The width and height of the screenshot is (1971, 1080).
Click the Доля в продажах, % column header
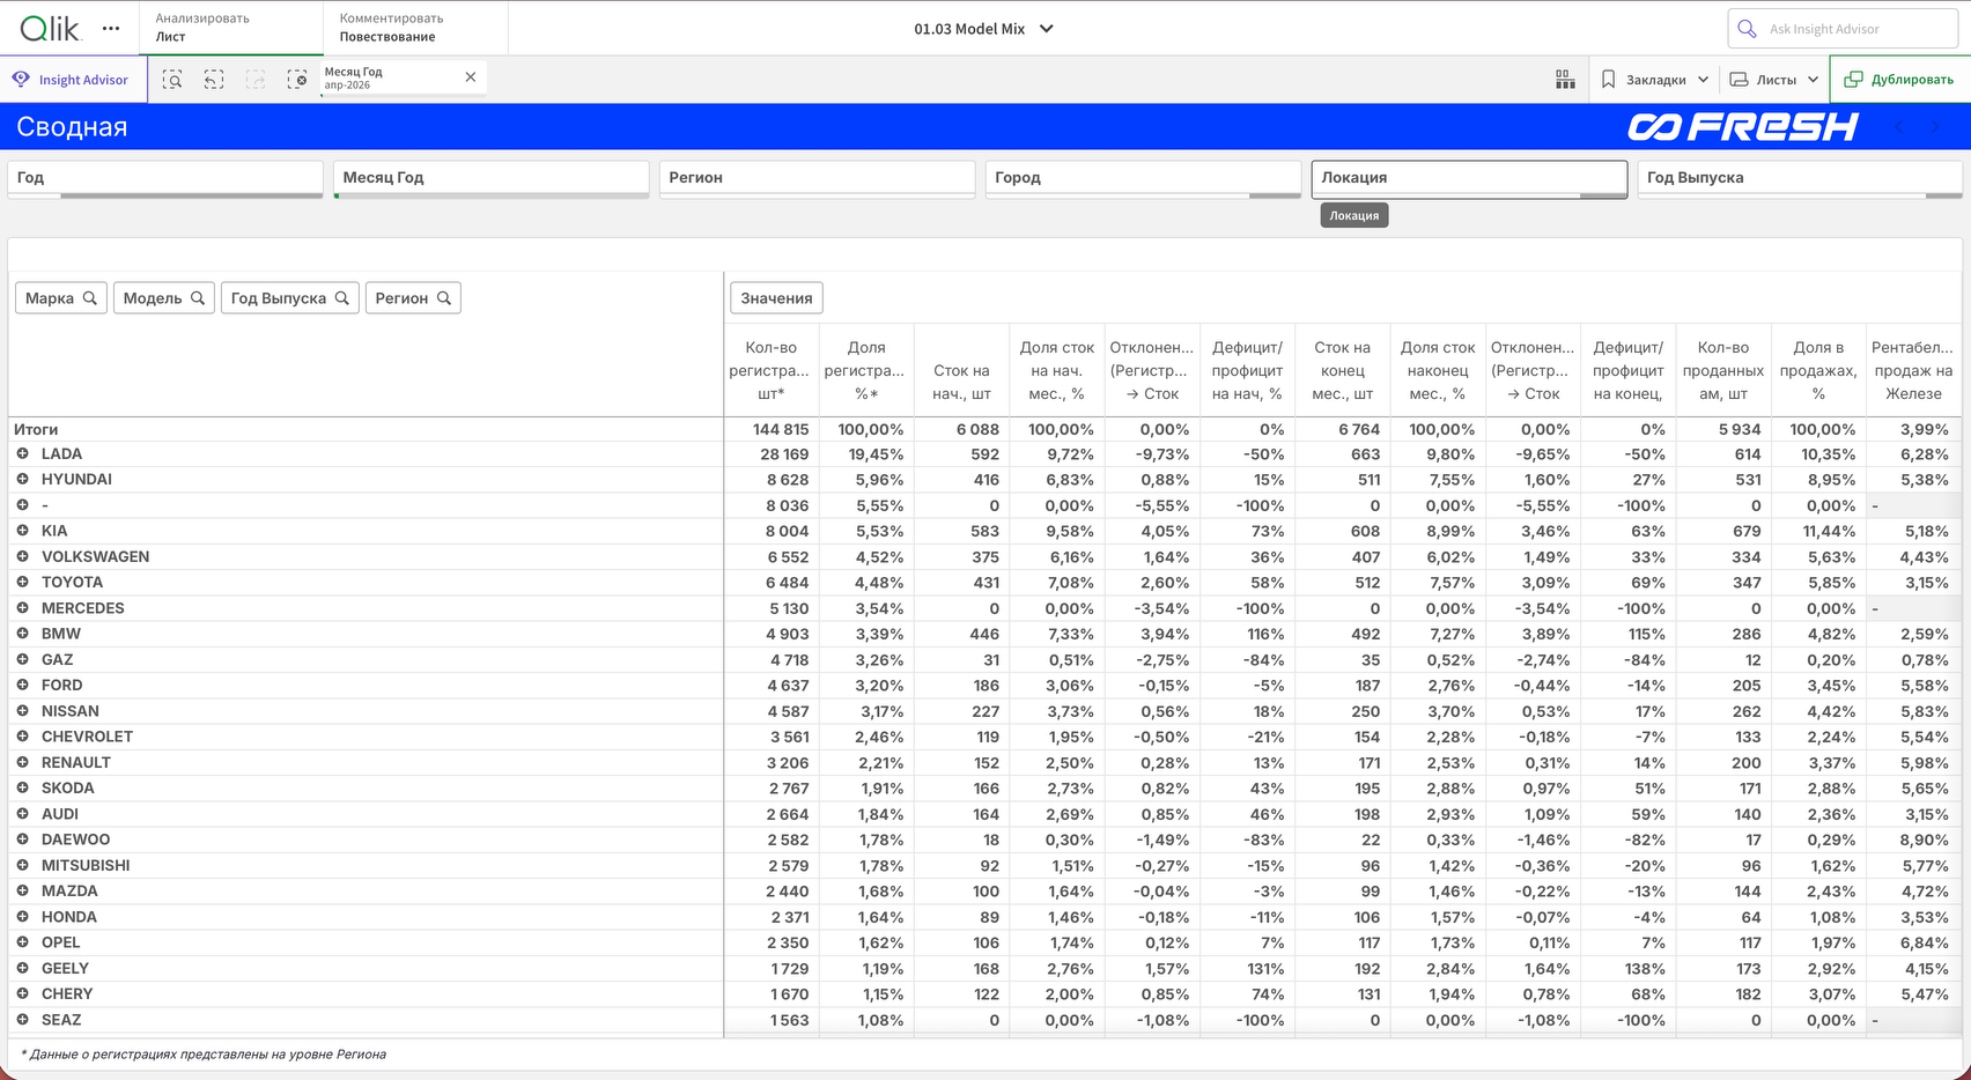pyautogui.click(x=1818, y=370)
